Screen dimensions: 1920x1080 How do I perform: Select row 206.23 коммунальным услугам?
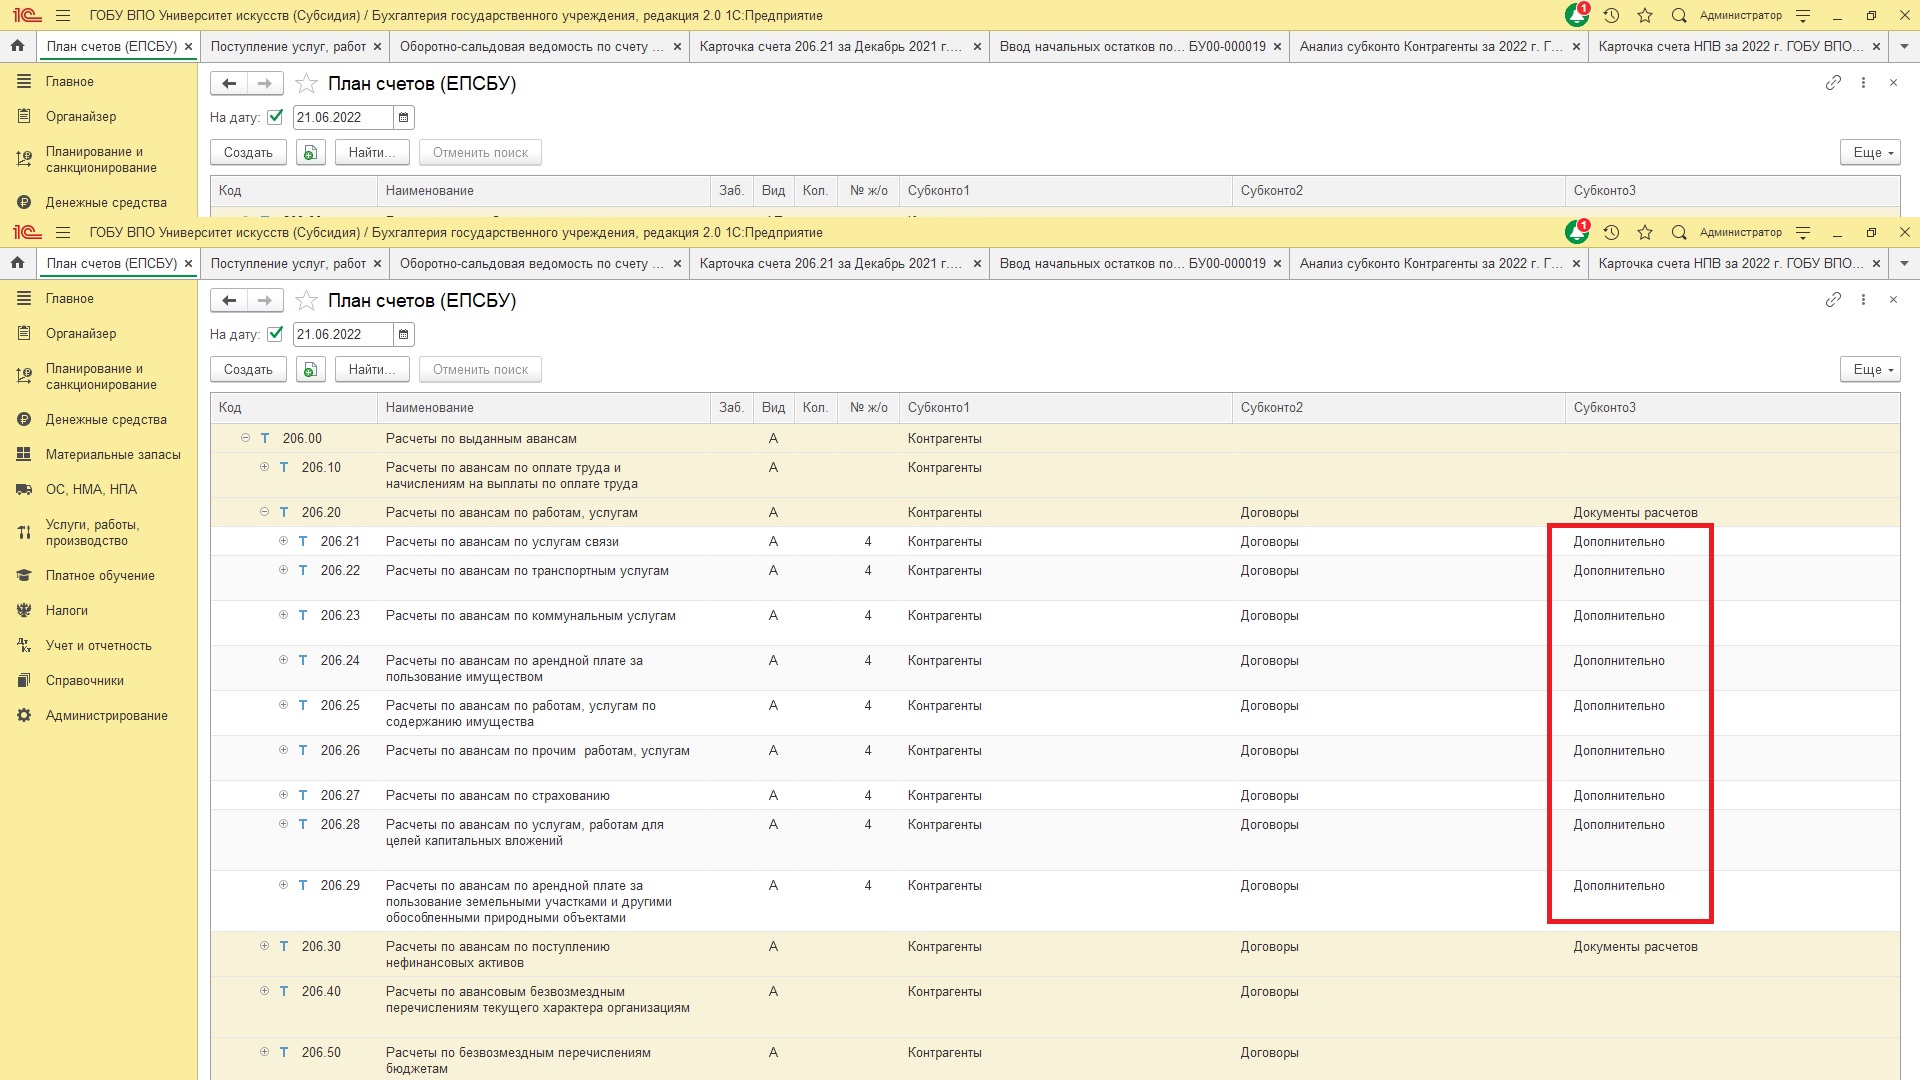tap(530, 616)
